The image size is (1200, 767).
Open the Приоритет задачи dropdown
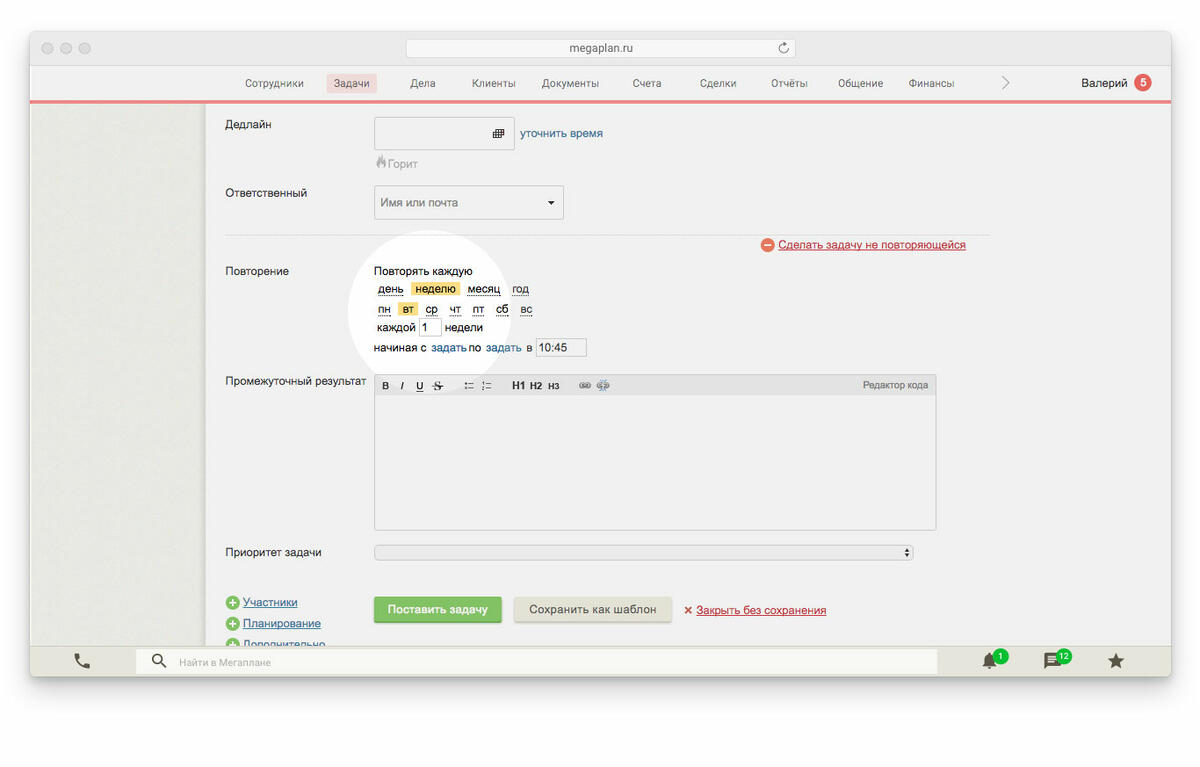click(643, 552)
